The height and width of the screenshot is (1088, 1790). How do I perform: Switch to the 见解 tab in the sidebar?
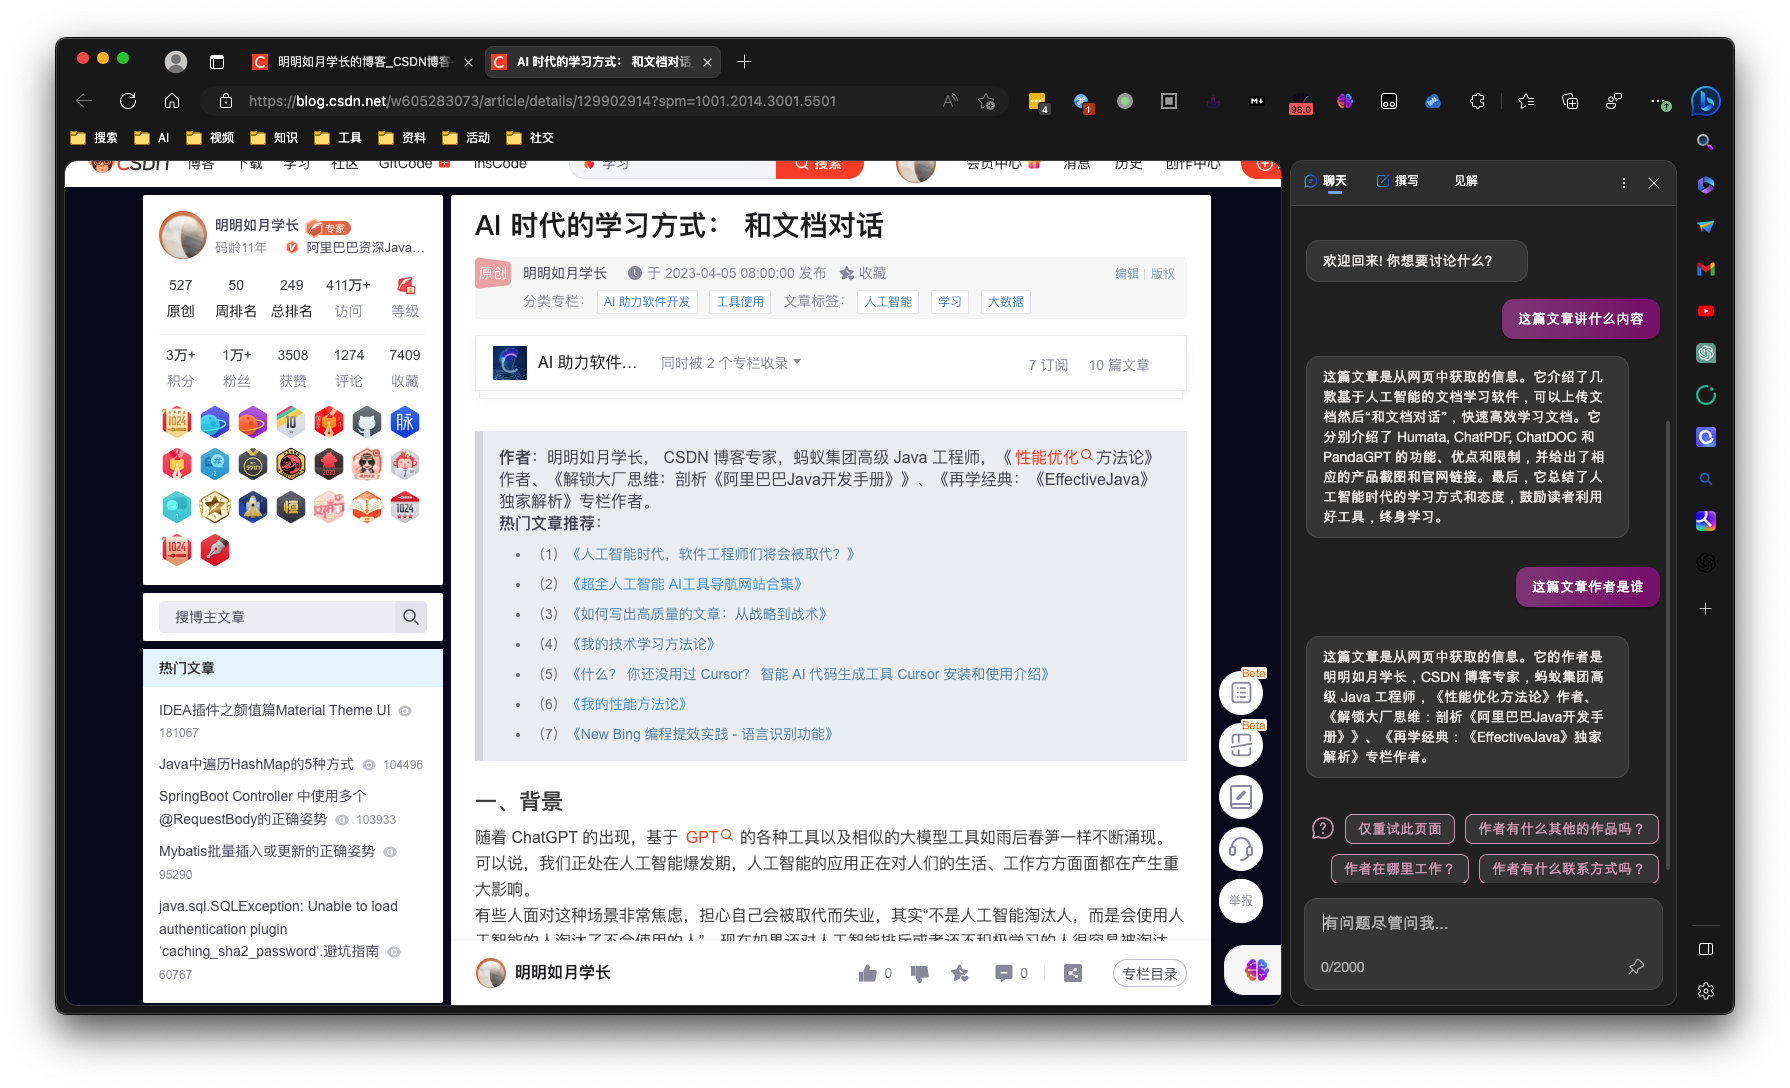pos(1466,181)
